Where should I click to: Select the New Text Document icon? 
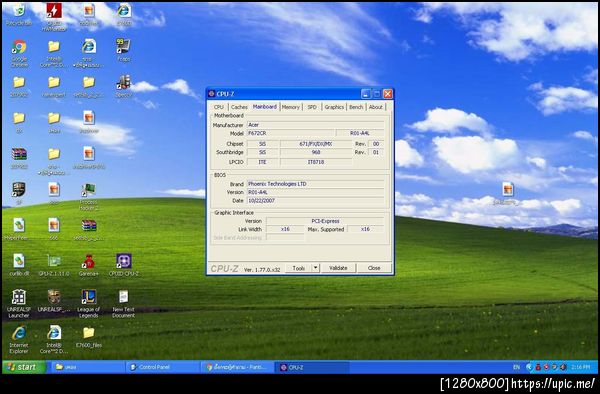tap(124, 304)
